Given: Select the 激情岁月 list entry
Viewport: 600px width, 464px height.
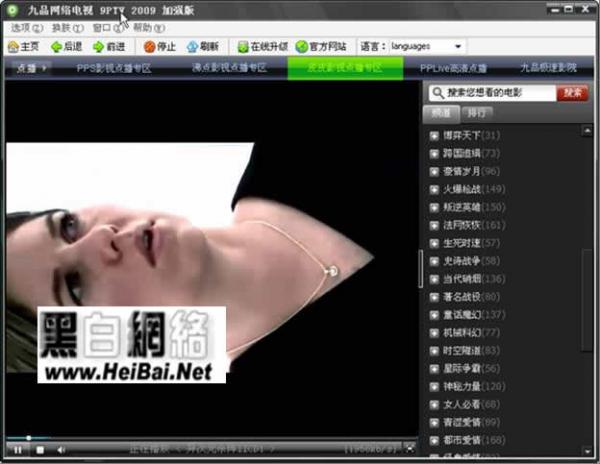Looking at the screenshot, I should [464, 171].
